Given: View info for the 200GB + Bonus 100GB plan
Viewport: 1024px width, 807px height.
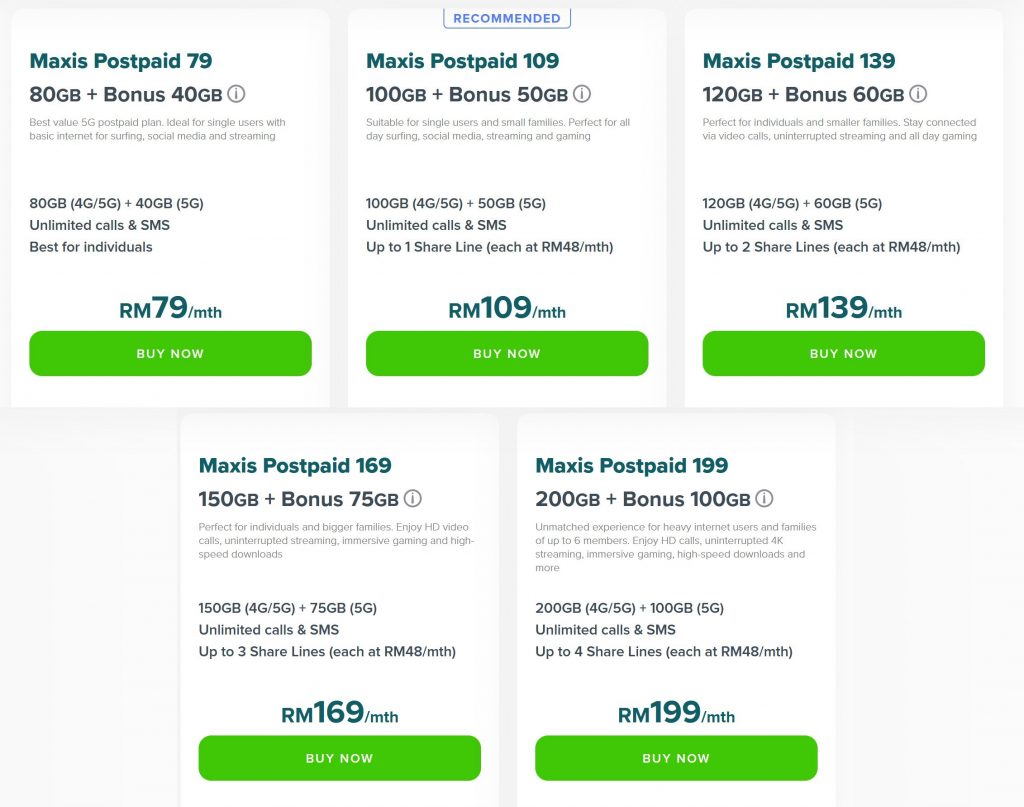Looking at the screenshot, I should 766,499.
